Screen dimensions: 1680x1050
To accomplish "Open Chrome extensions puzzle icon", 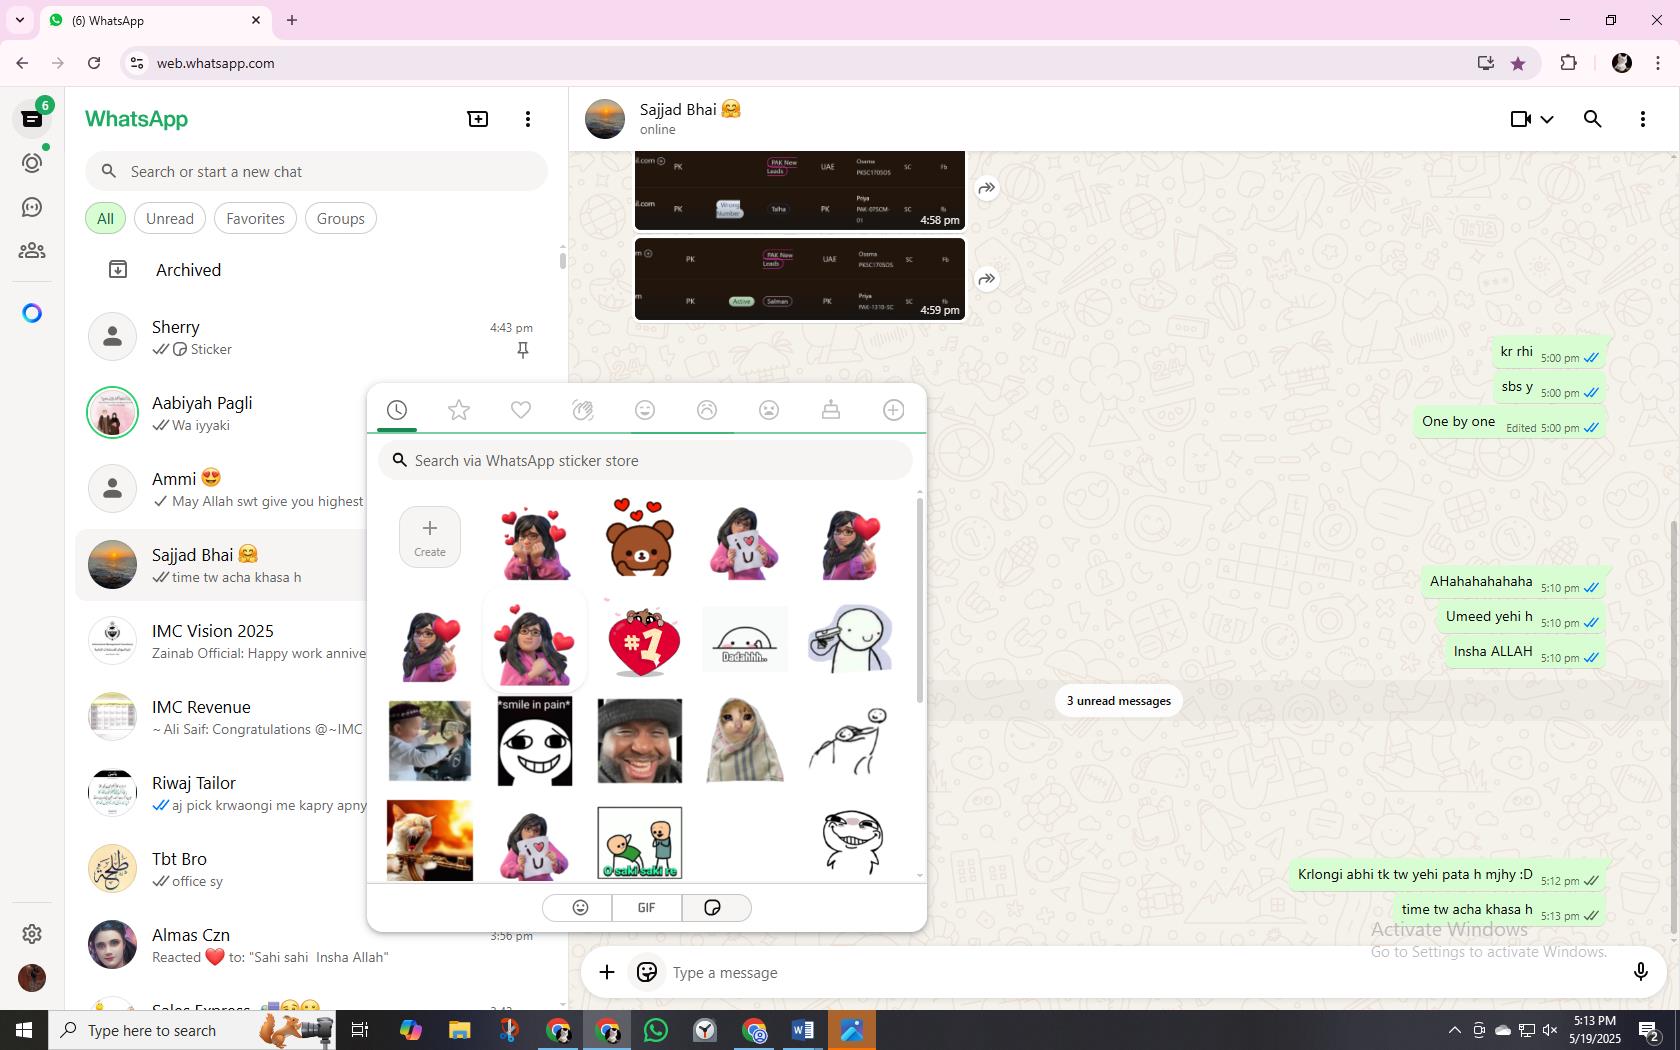I will (1568, 63).
